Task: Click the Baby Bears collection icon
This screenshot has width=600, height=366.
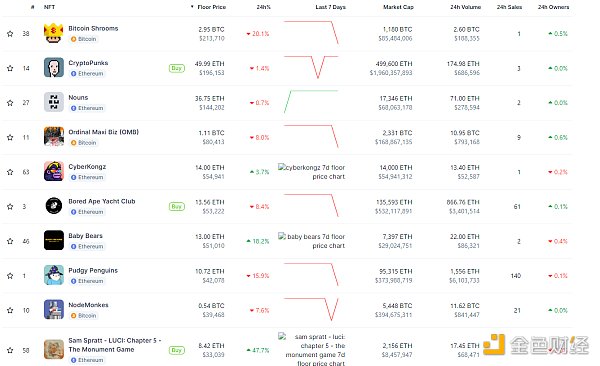Action: click(x=54, y=240)
